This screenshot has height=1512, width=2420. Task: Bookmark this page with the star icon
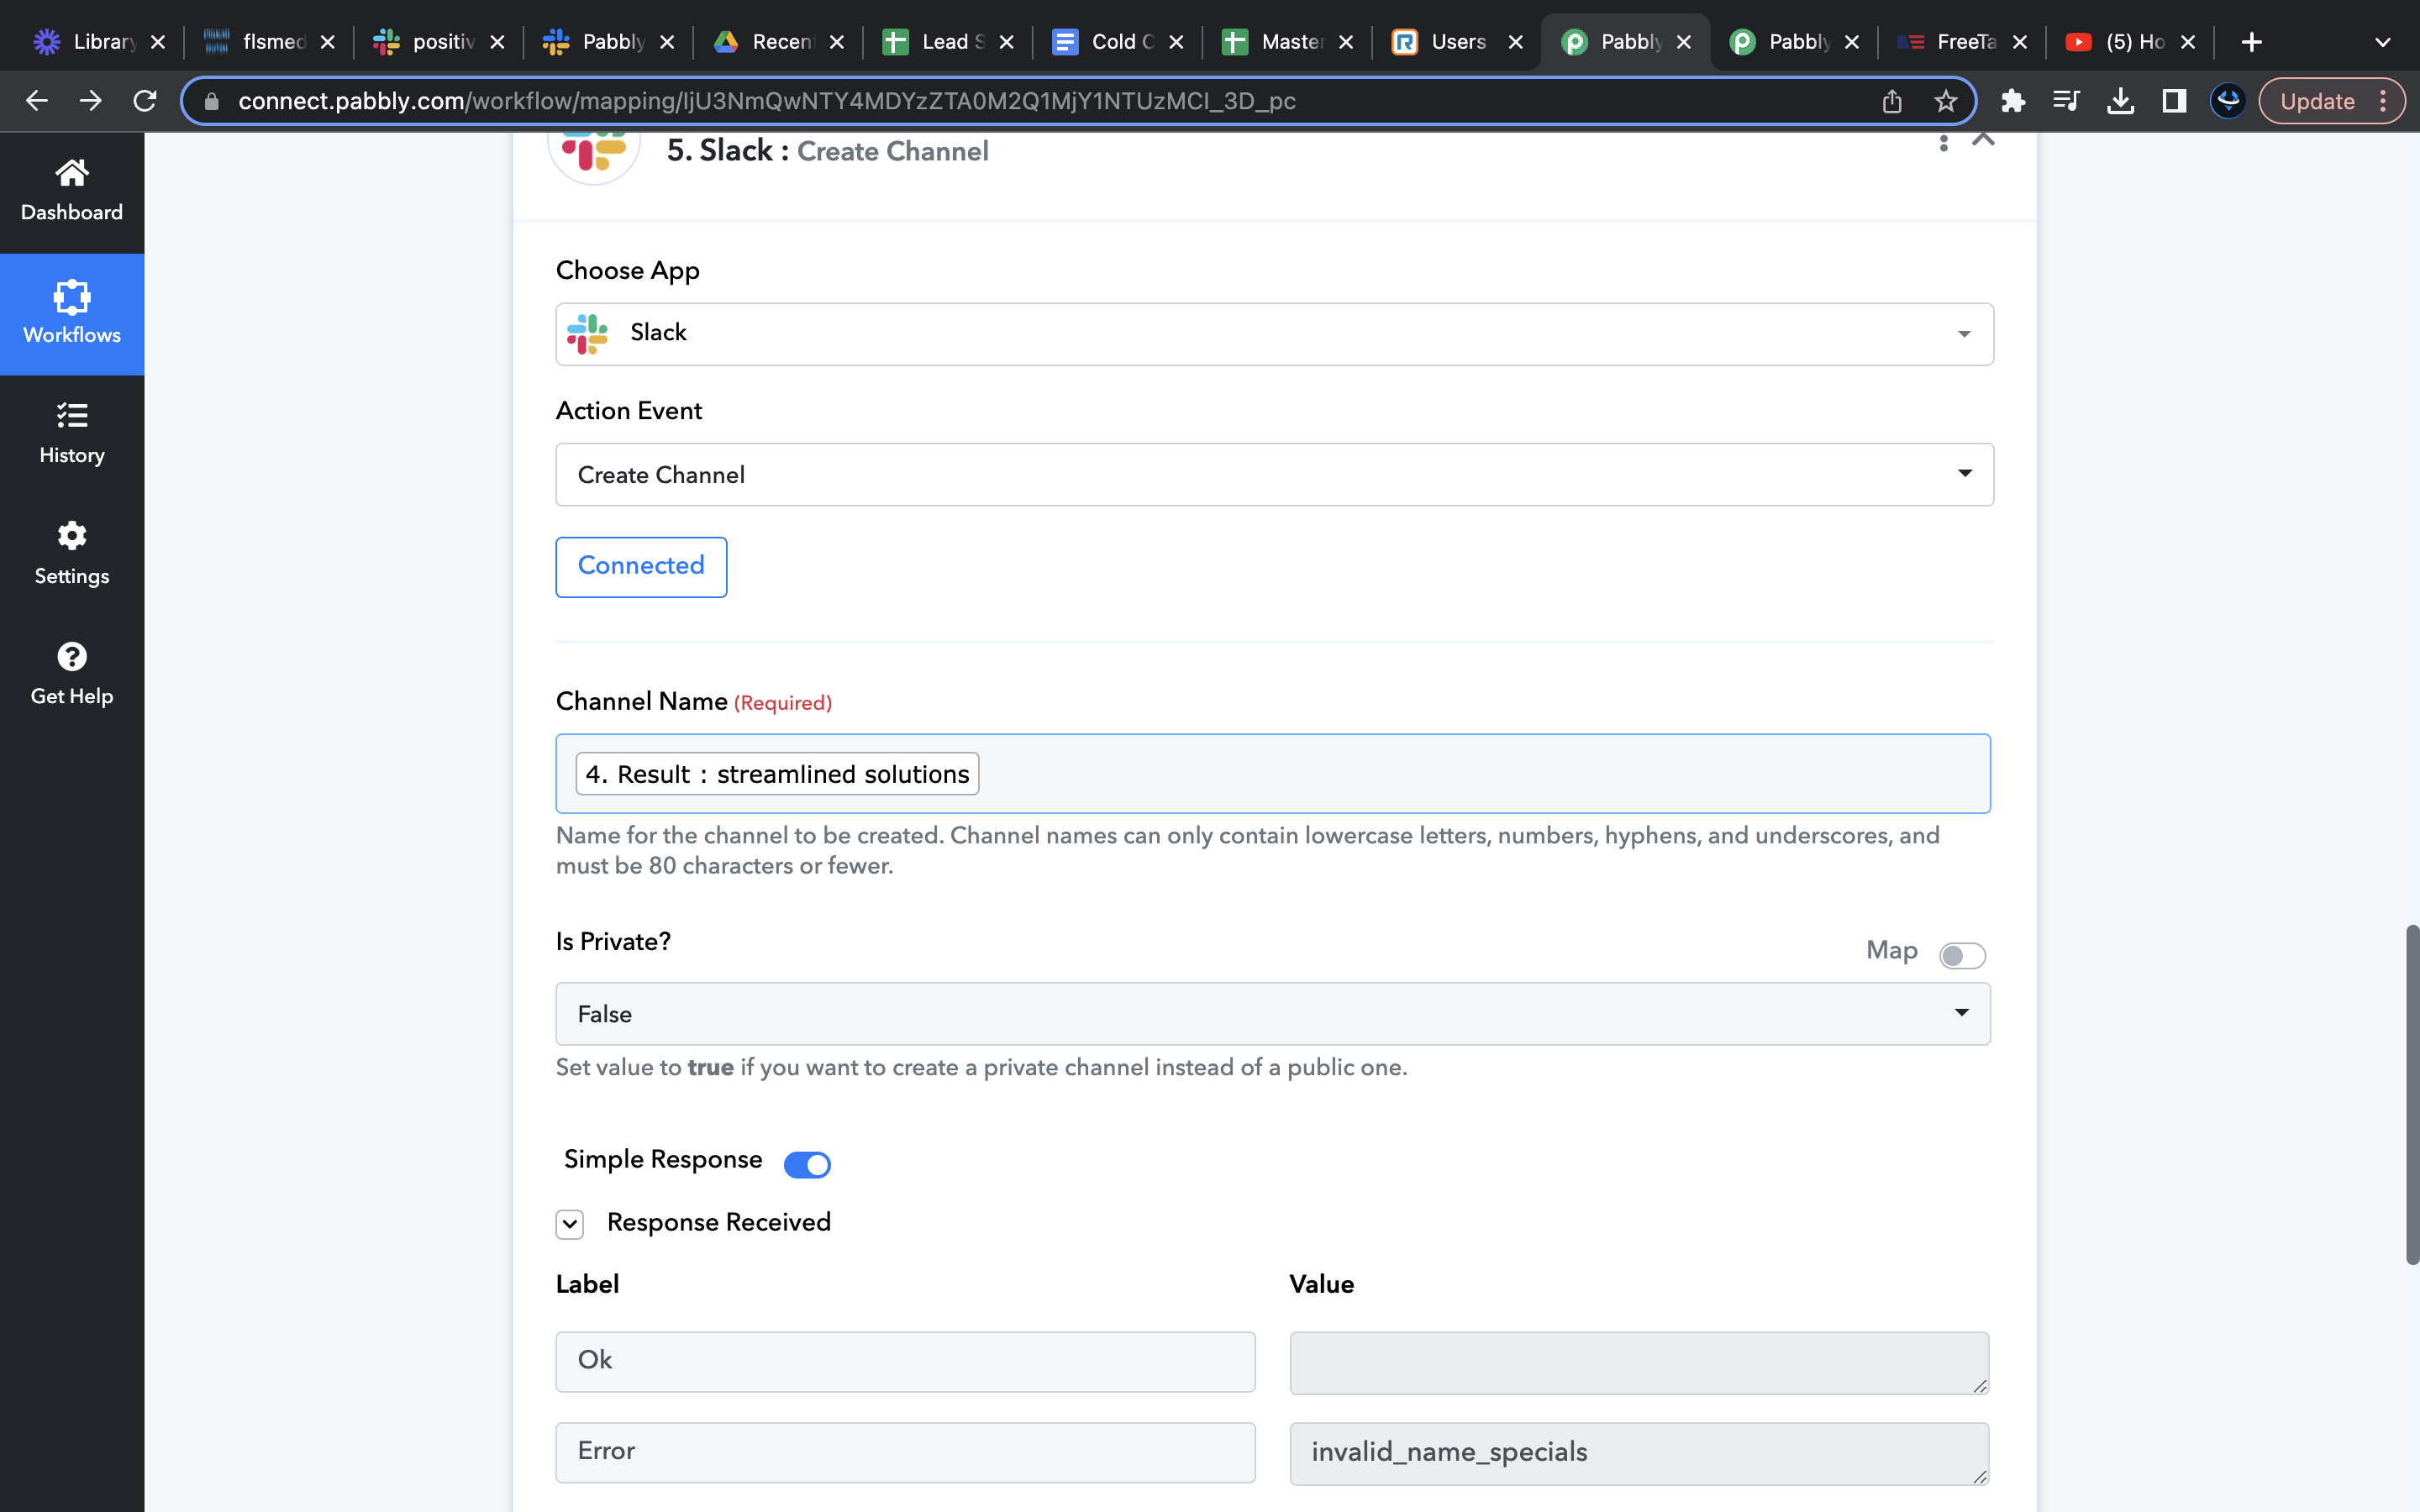(1945, 101)
